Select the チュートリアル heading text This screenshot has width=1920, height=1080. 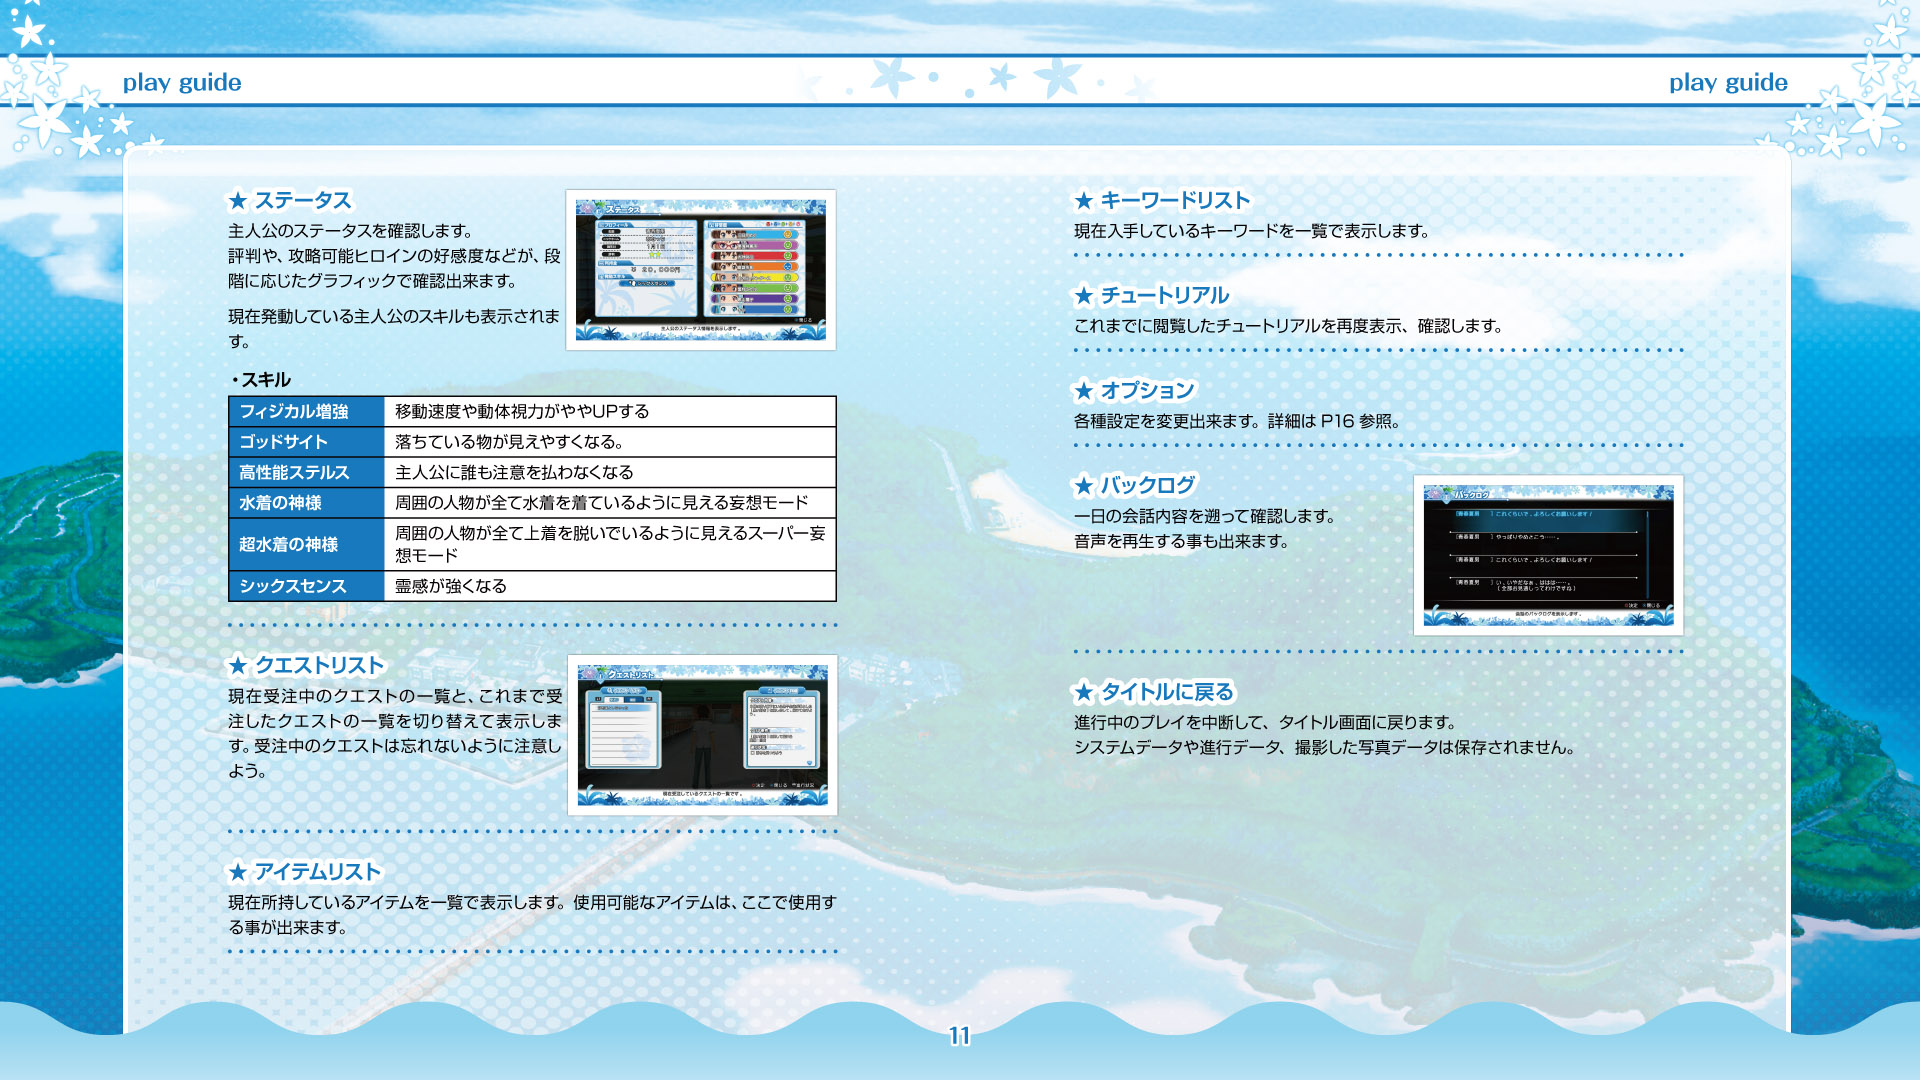[x=1165, y=296]
